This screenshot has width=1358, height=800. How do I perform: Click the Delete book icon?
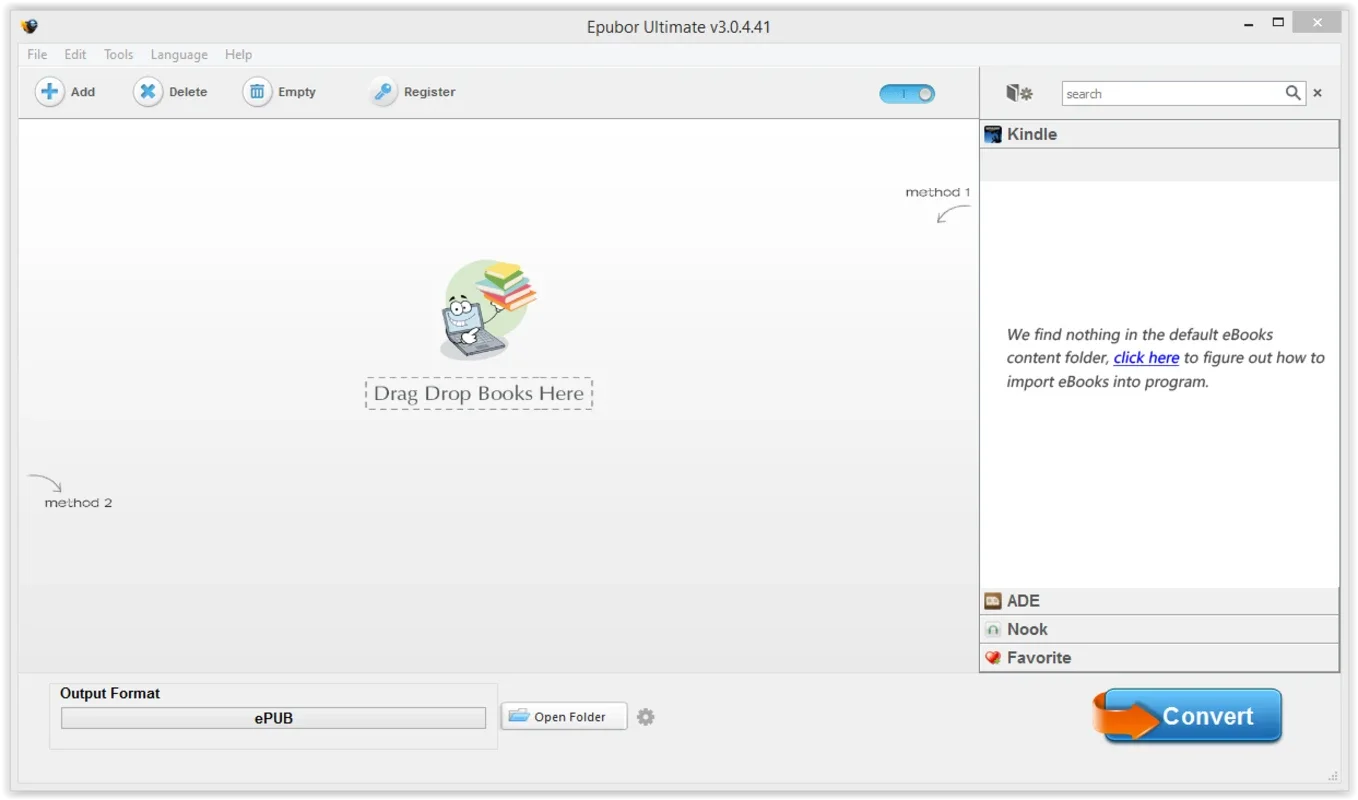pos(147,92)
